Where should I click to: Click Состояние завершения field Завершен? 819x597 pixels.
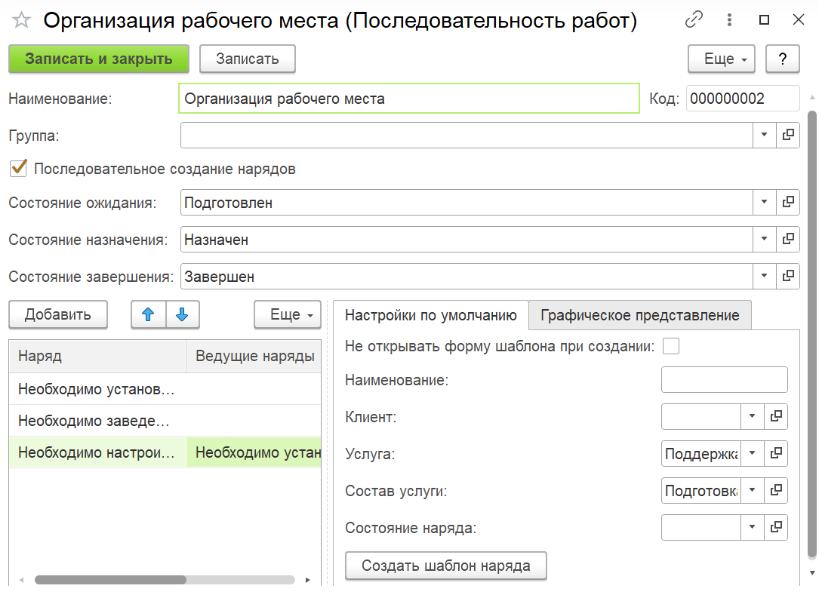click(x=466, y=276)
